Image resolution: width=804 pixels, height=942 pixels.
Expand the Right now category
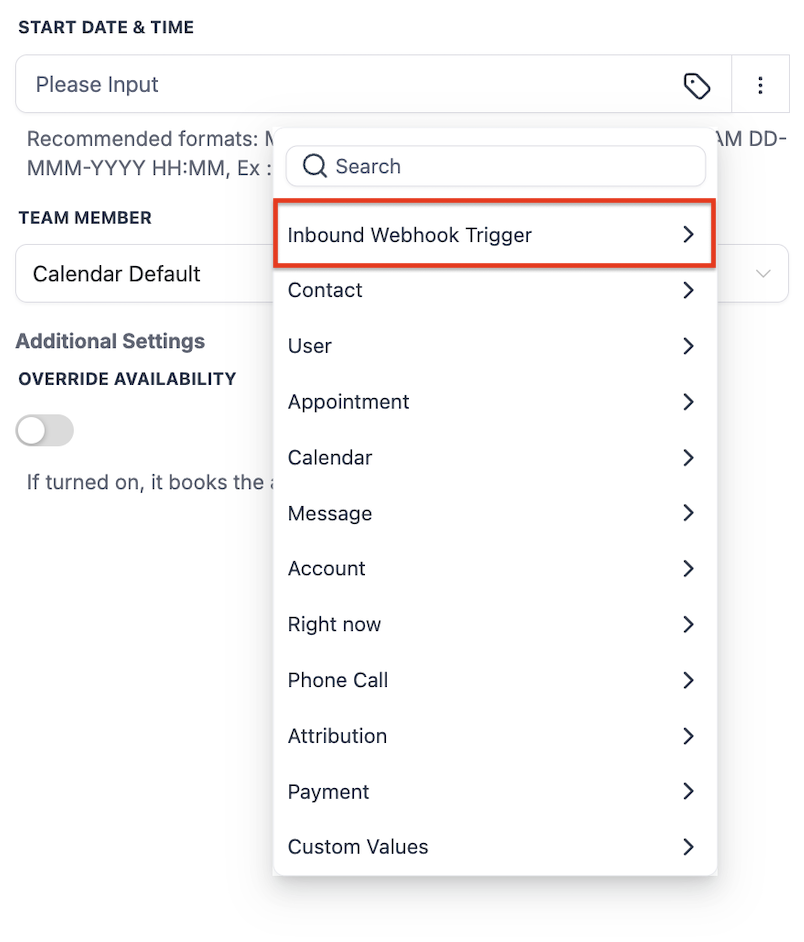[x=495, y=624]
